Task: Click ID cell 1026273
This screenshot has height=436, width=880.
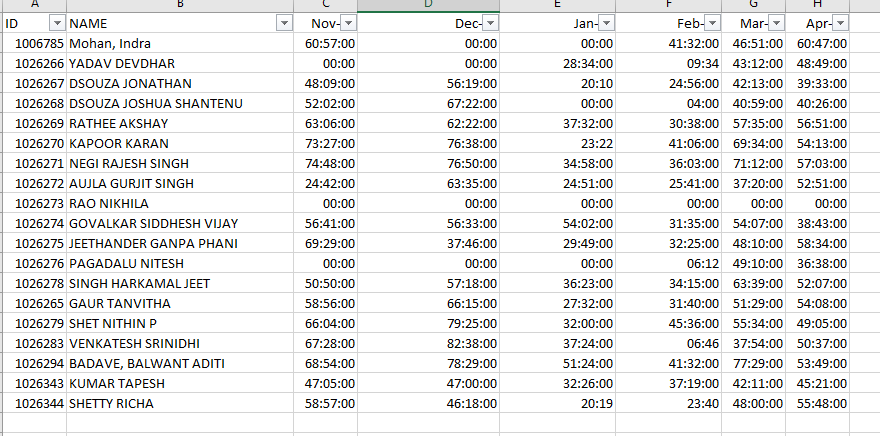Action: point(34,204)
